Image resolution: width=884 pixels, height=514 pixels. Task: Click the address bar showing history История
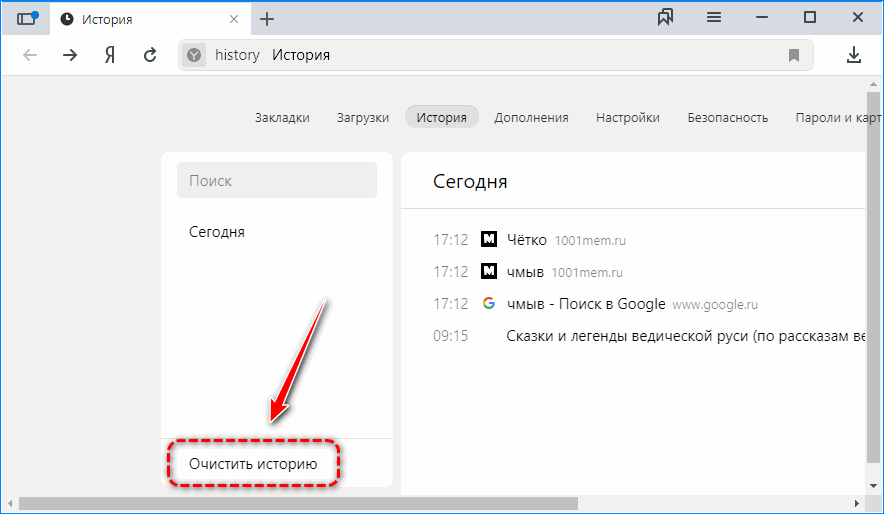click(496, 55)
